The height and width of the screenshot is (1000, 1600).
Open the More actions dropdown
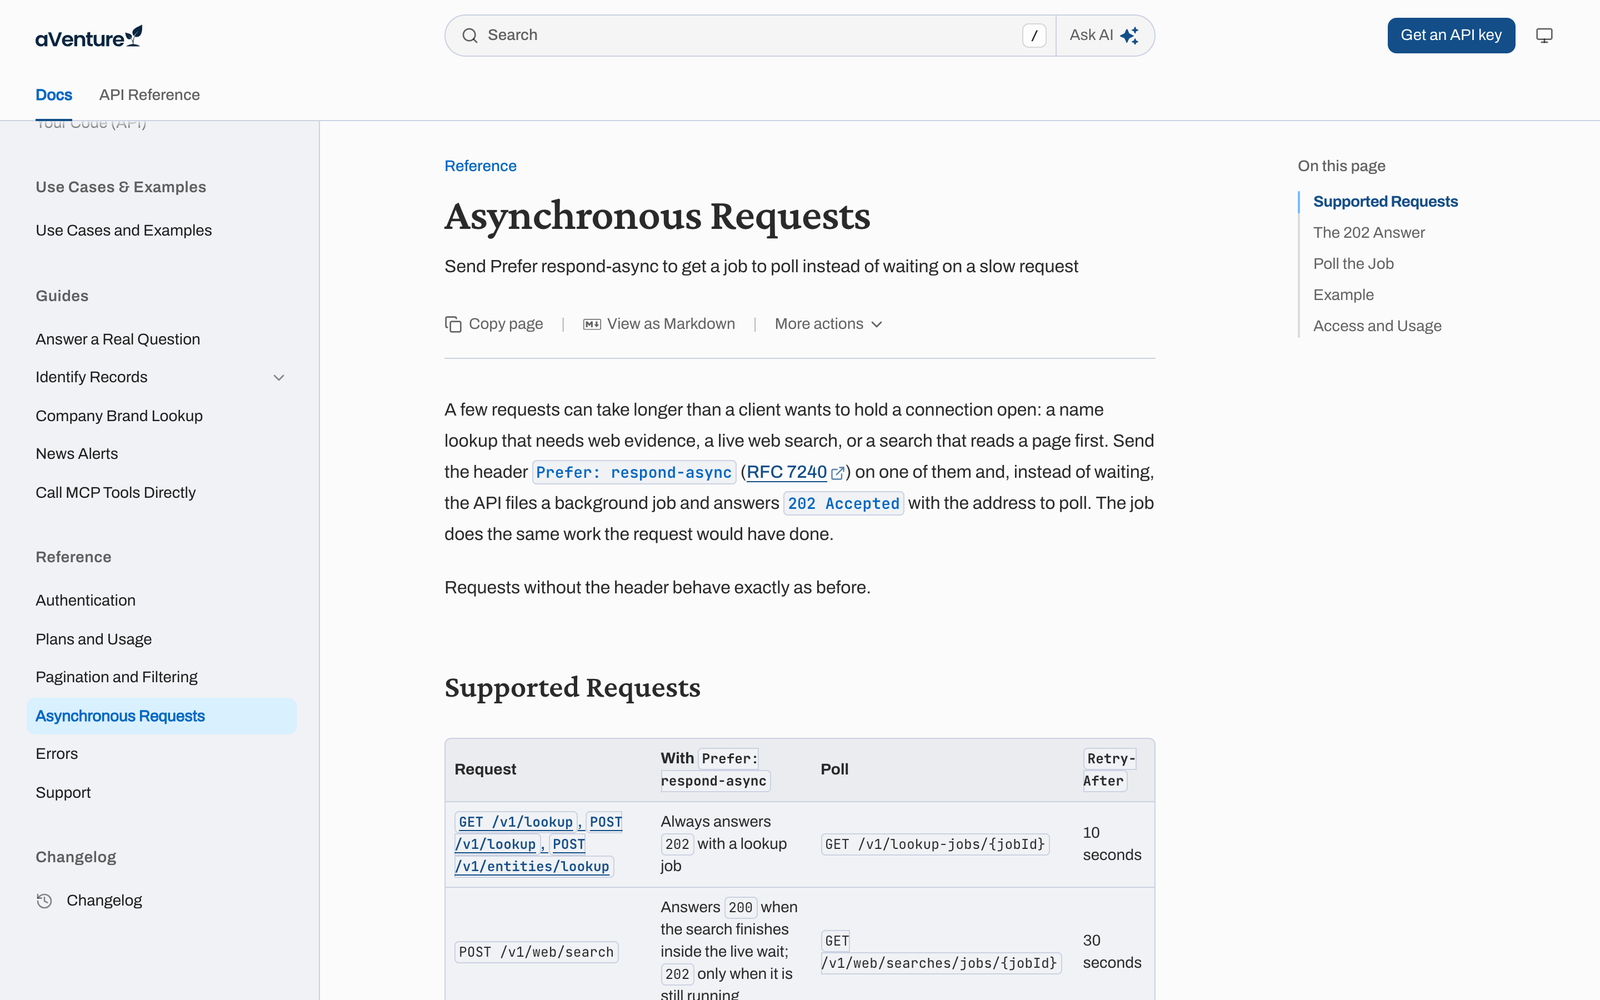[x=828, y=324]
